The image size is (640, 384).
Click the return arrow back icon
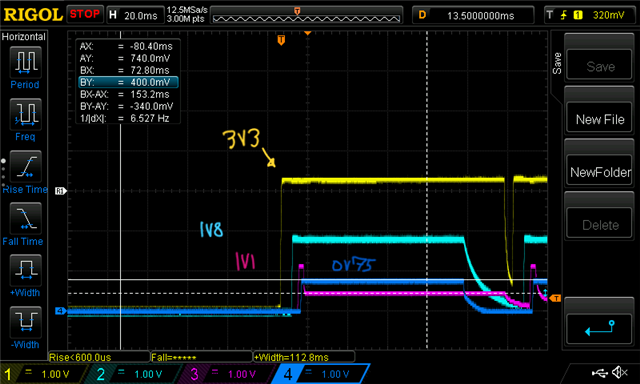599,328
